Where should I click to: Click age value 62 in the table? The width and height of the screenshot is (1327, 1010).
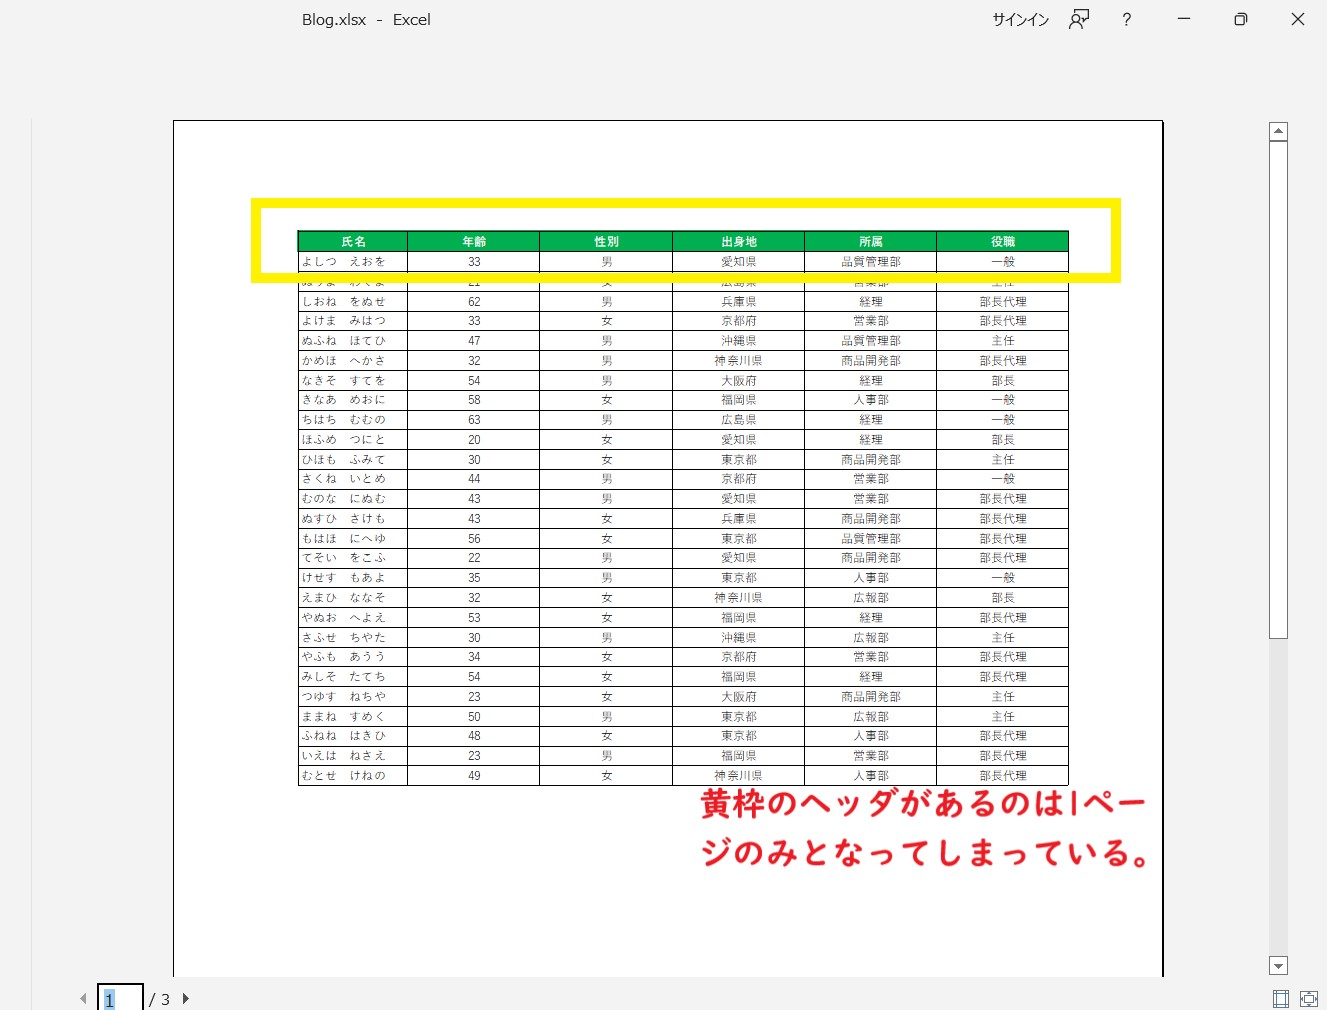(x=474, y=302)
